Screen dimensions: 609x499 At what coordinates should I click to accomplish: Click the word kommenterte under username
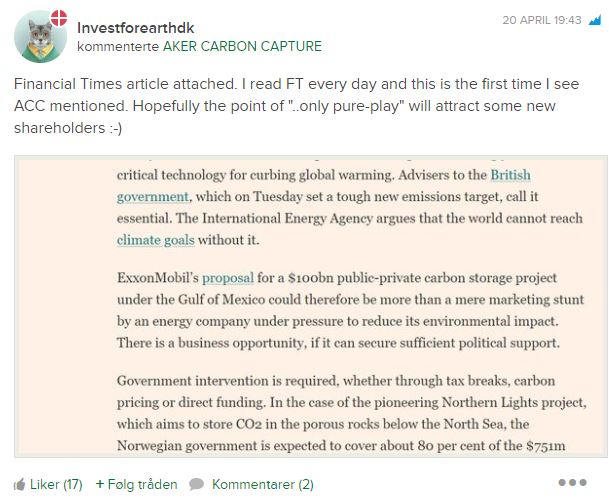pos(114,46)
